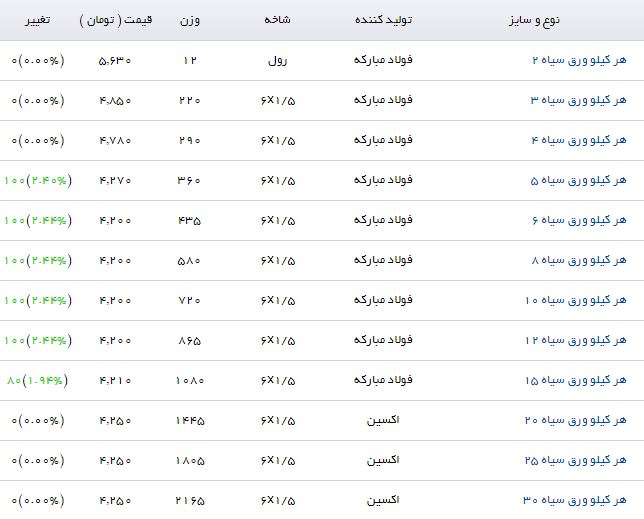This screenshot has width=644, height=519.
Task: Select the price cell ۴,۲۷۰
Action: pyautogui.click(x=115, y=181)
